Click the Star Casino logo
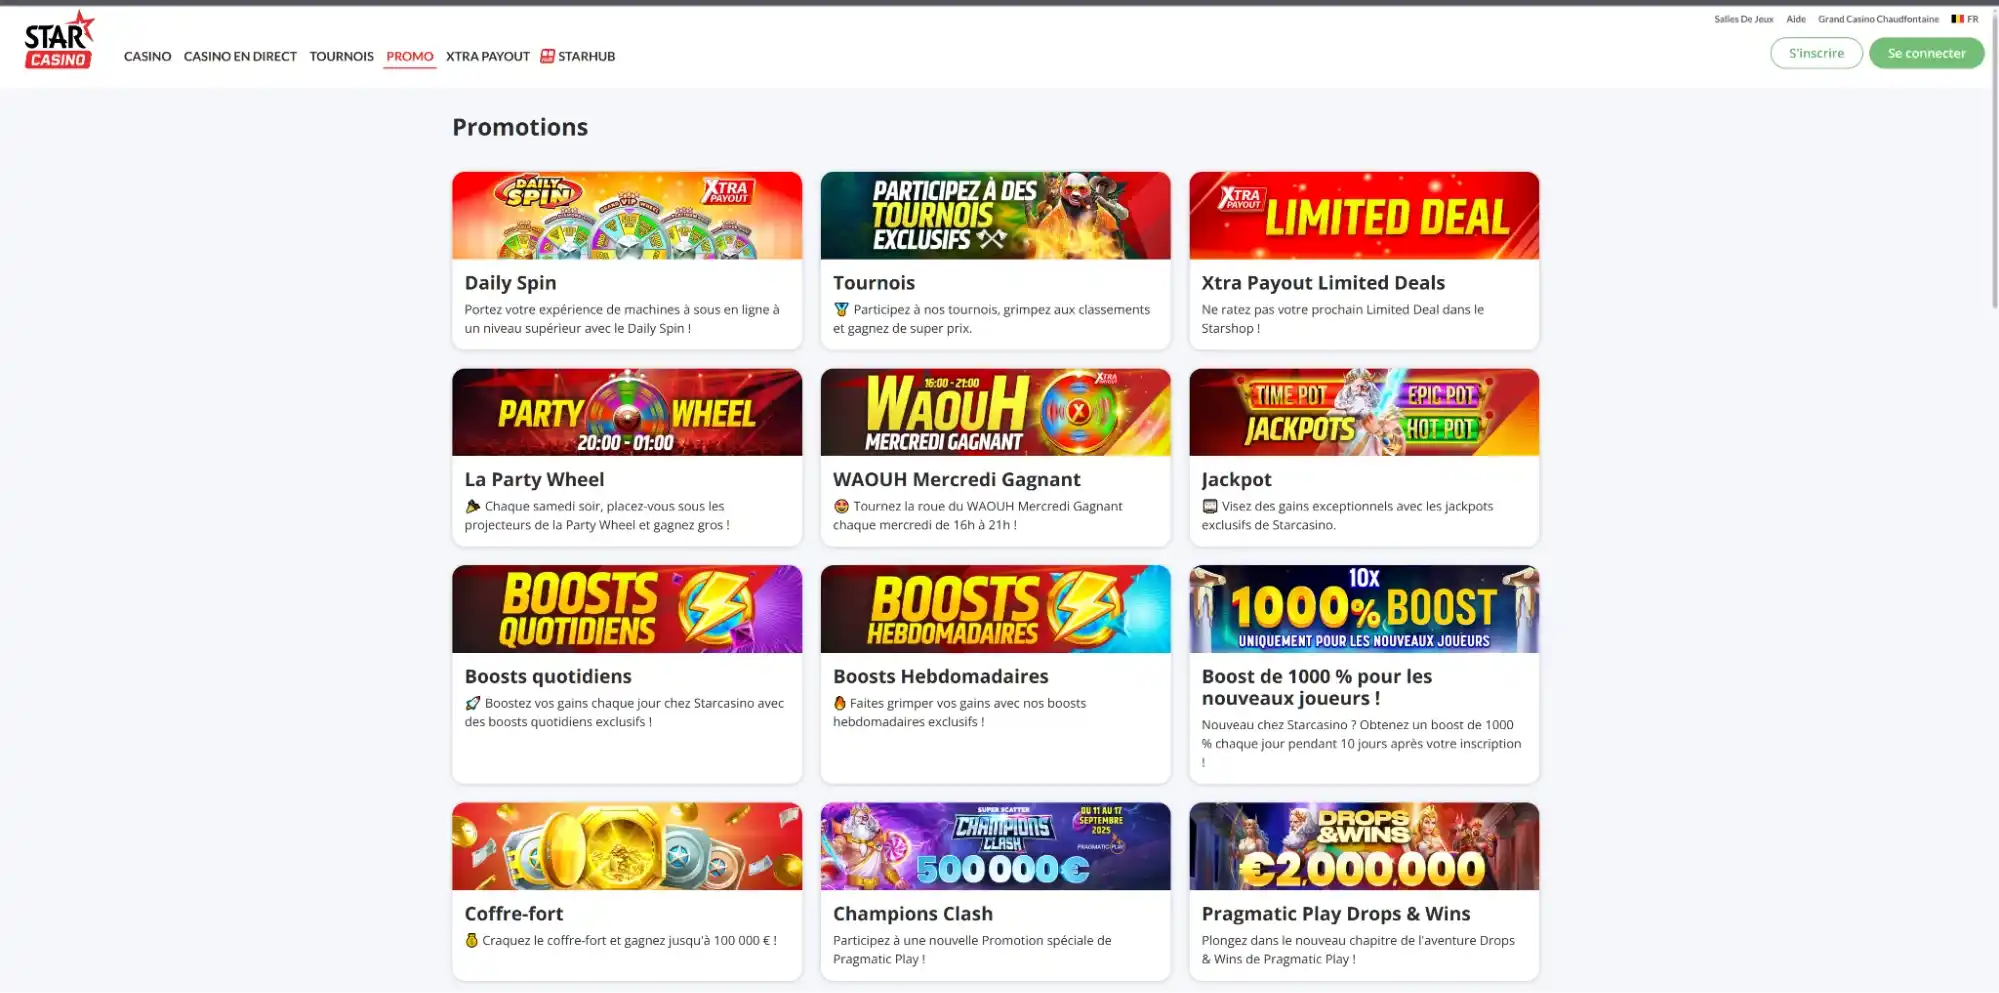The image size is (1999, 993). [59, 41]
